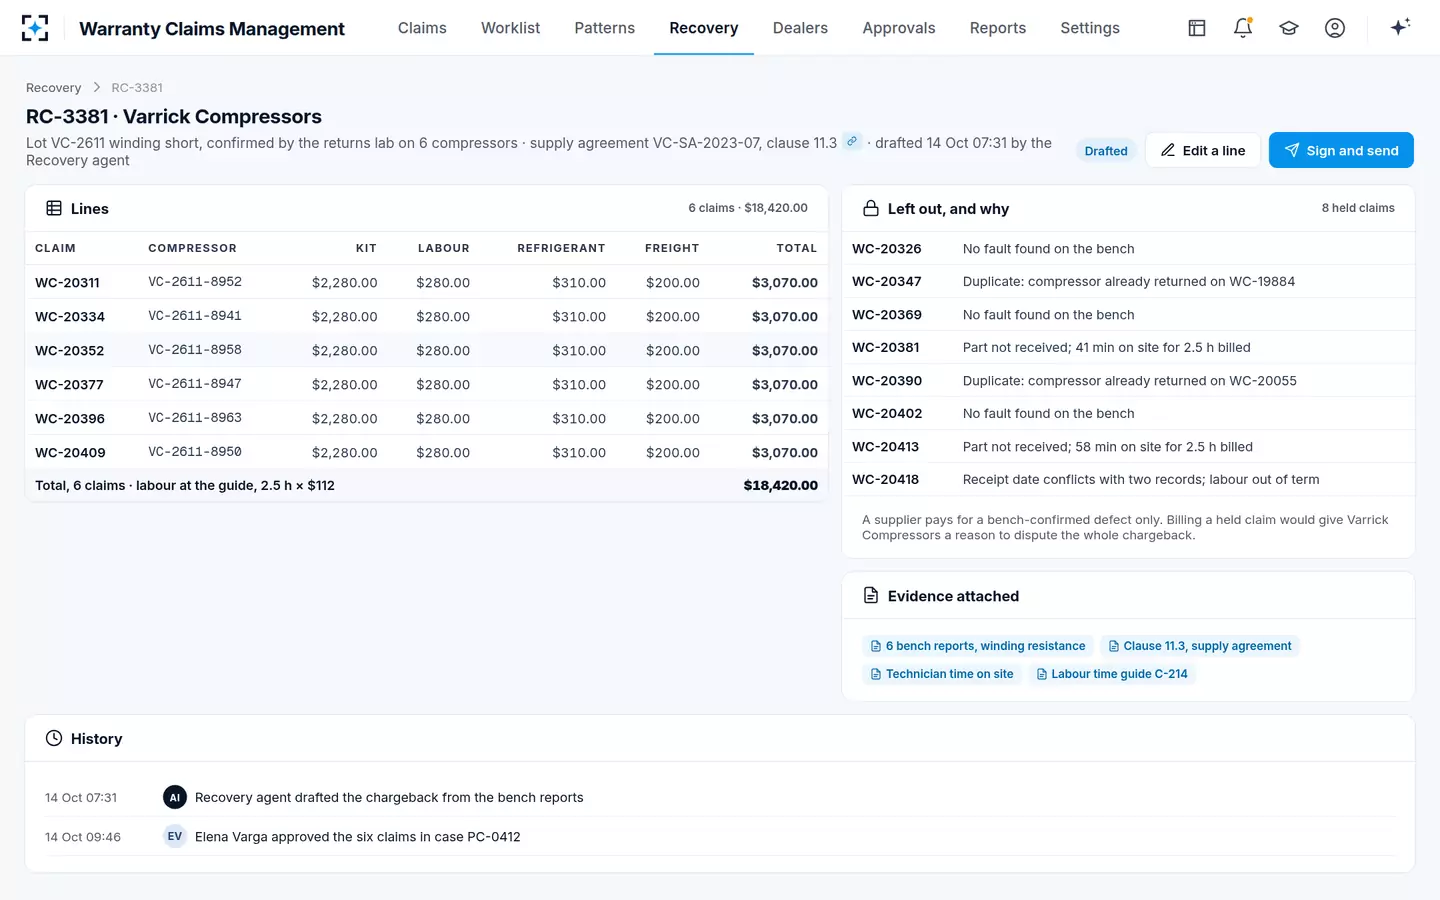Image resolution: width=1440 pixels, height=900 pixels.
Task: Click the clock icon beside History
Action: click(x=54, y=738)
